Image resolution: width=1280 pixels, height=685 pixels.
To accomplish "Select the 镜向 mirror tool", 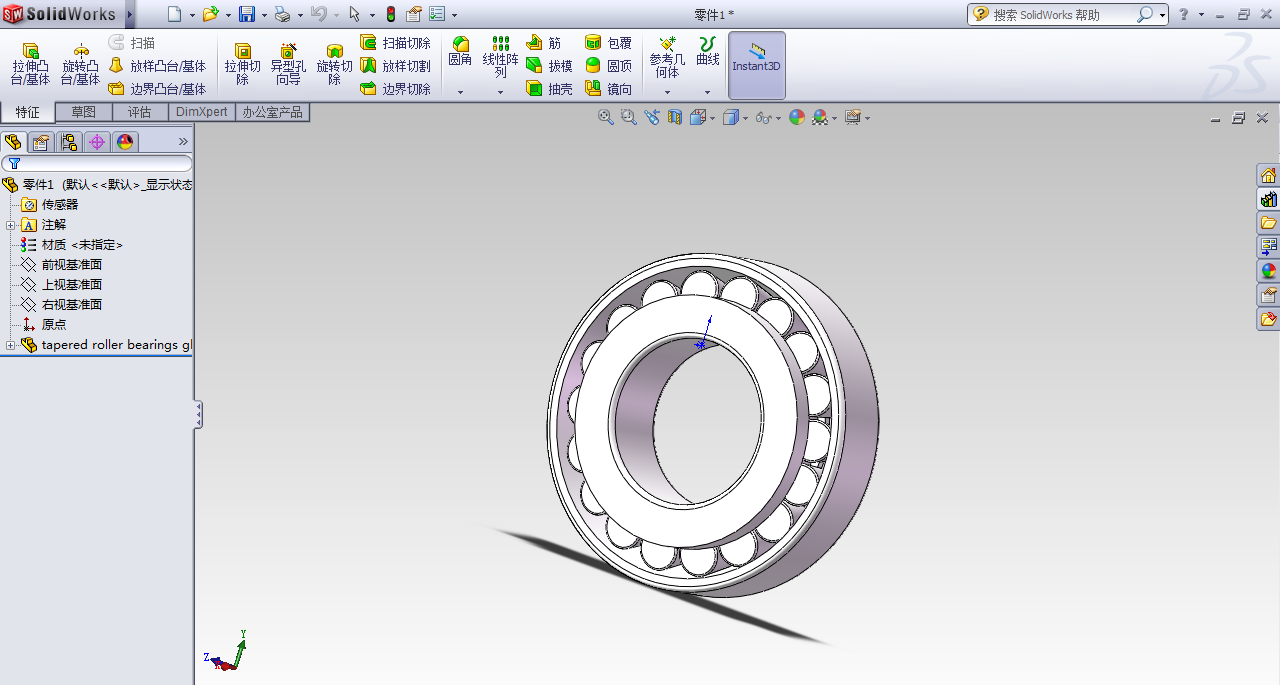I will click(x=608, y=89).
